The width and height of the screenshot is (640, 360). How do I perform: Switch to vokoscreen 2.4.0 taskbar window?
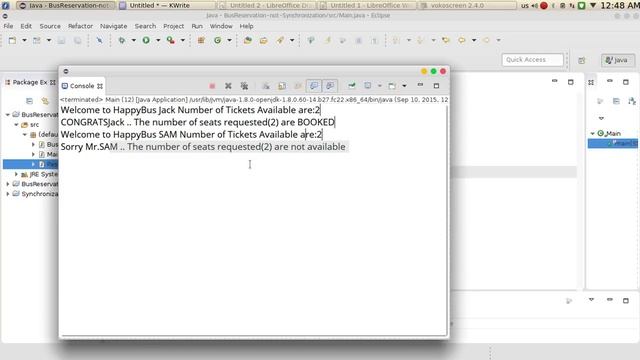(468, 5)
